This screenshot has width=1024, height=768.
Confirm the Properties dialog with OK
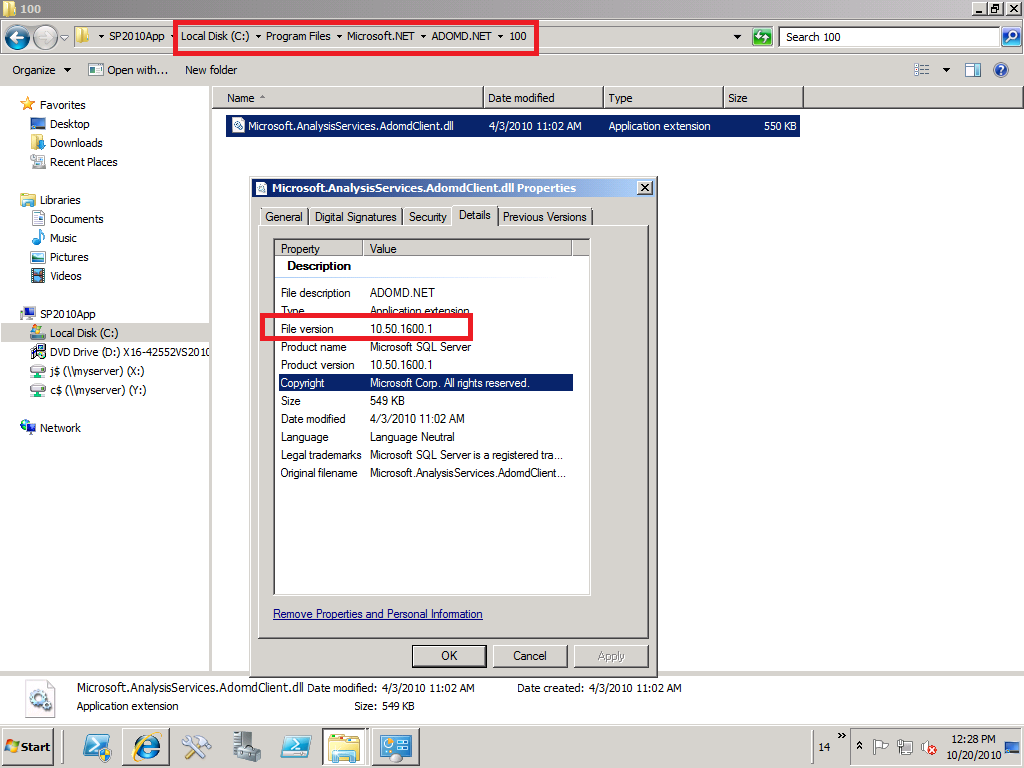click(x=449, y=656)
